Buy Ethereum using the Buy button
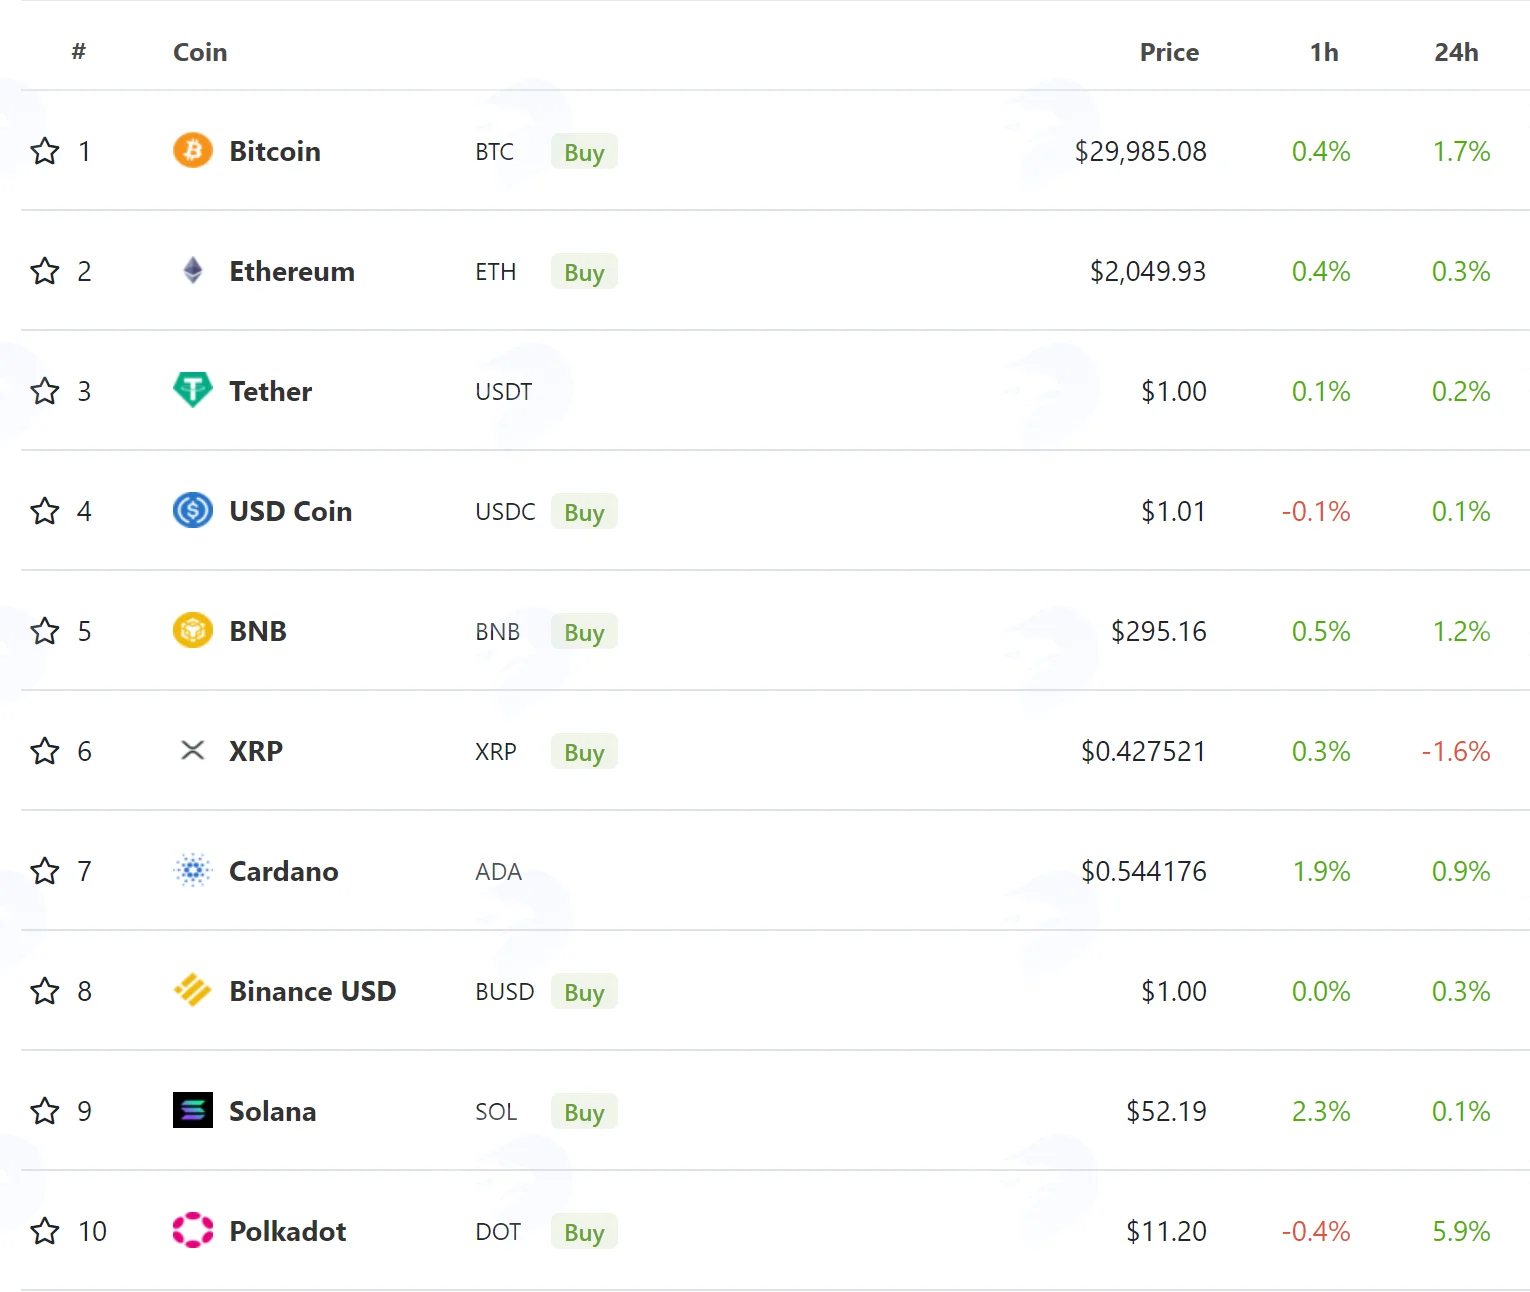 (x=584, y=271)
